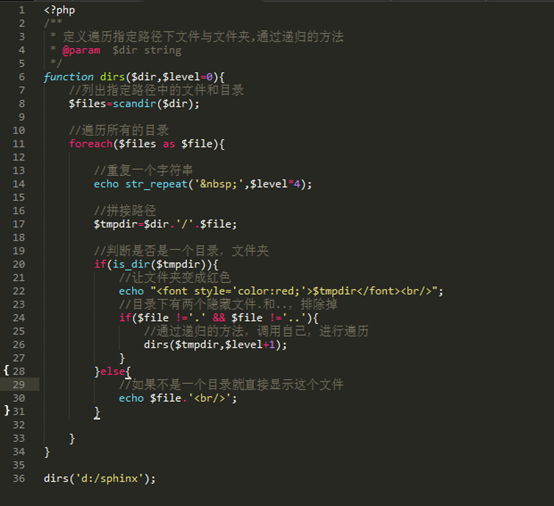The image size is (554, 506).
Task: Click the str_repeat function call
Action: (x=156, y=184)
